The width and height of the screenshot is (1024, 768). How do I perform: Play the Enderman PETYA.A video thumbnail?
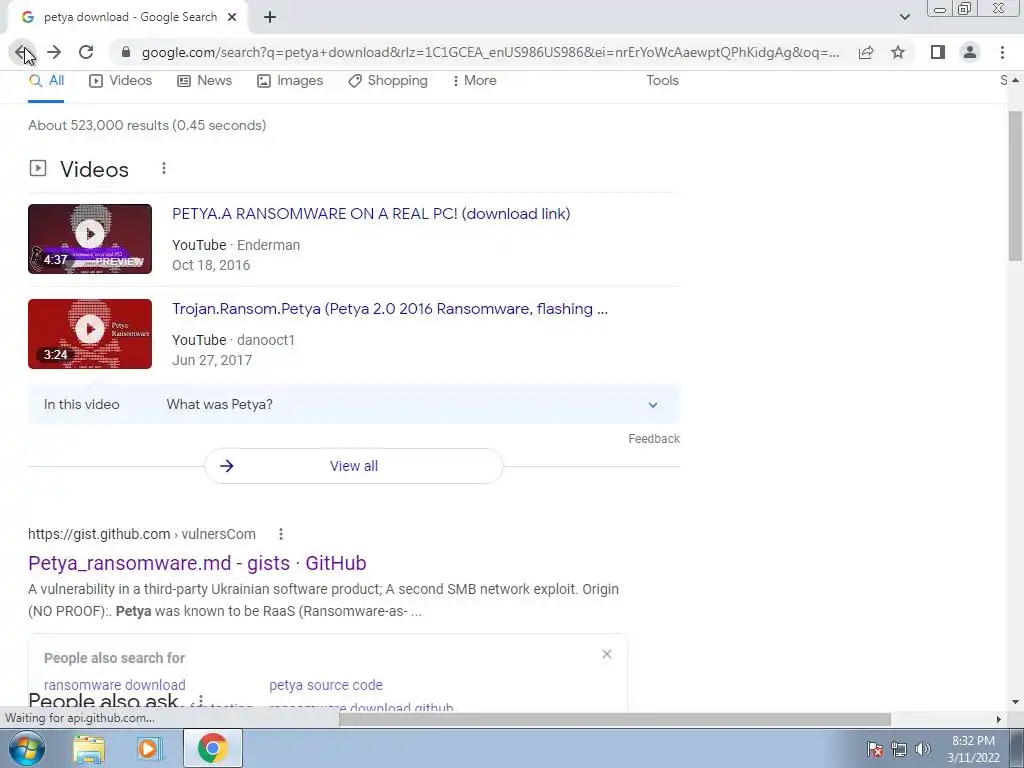click(90, 239)
